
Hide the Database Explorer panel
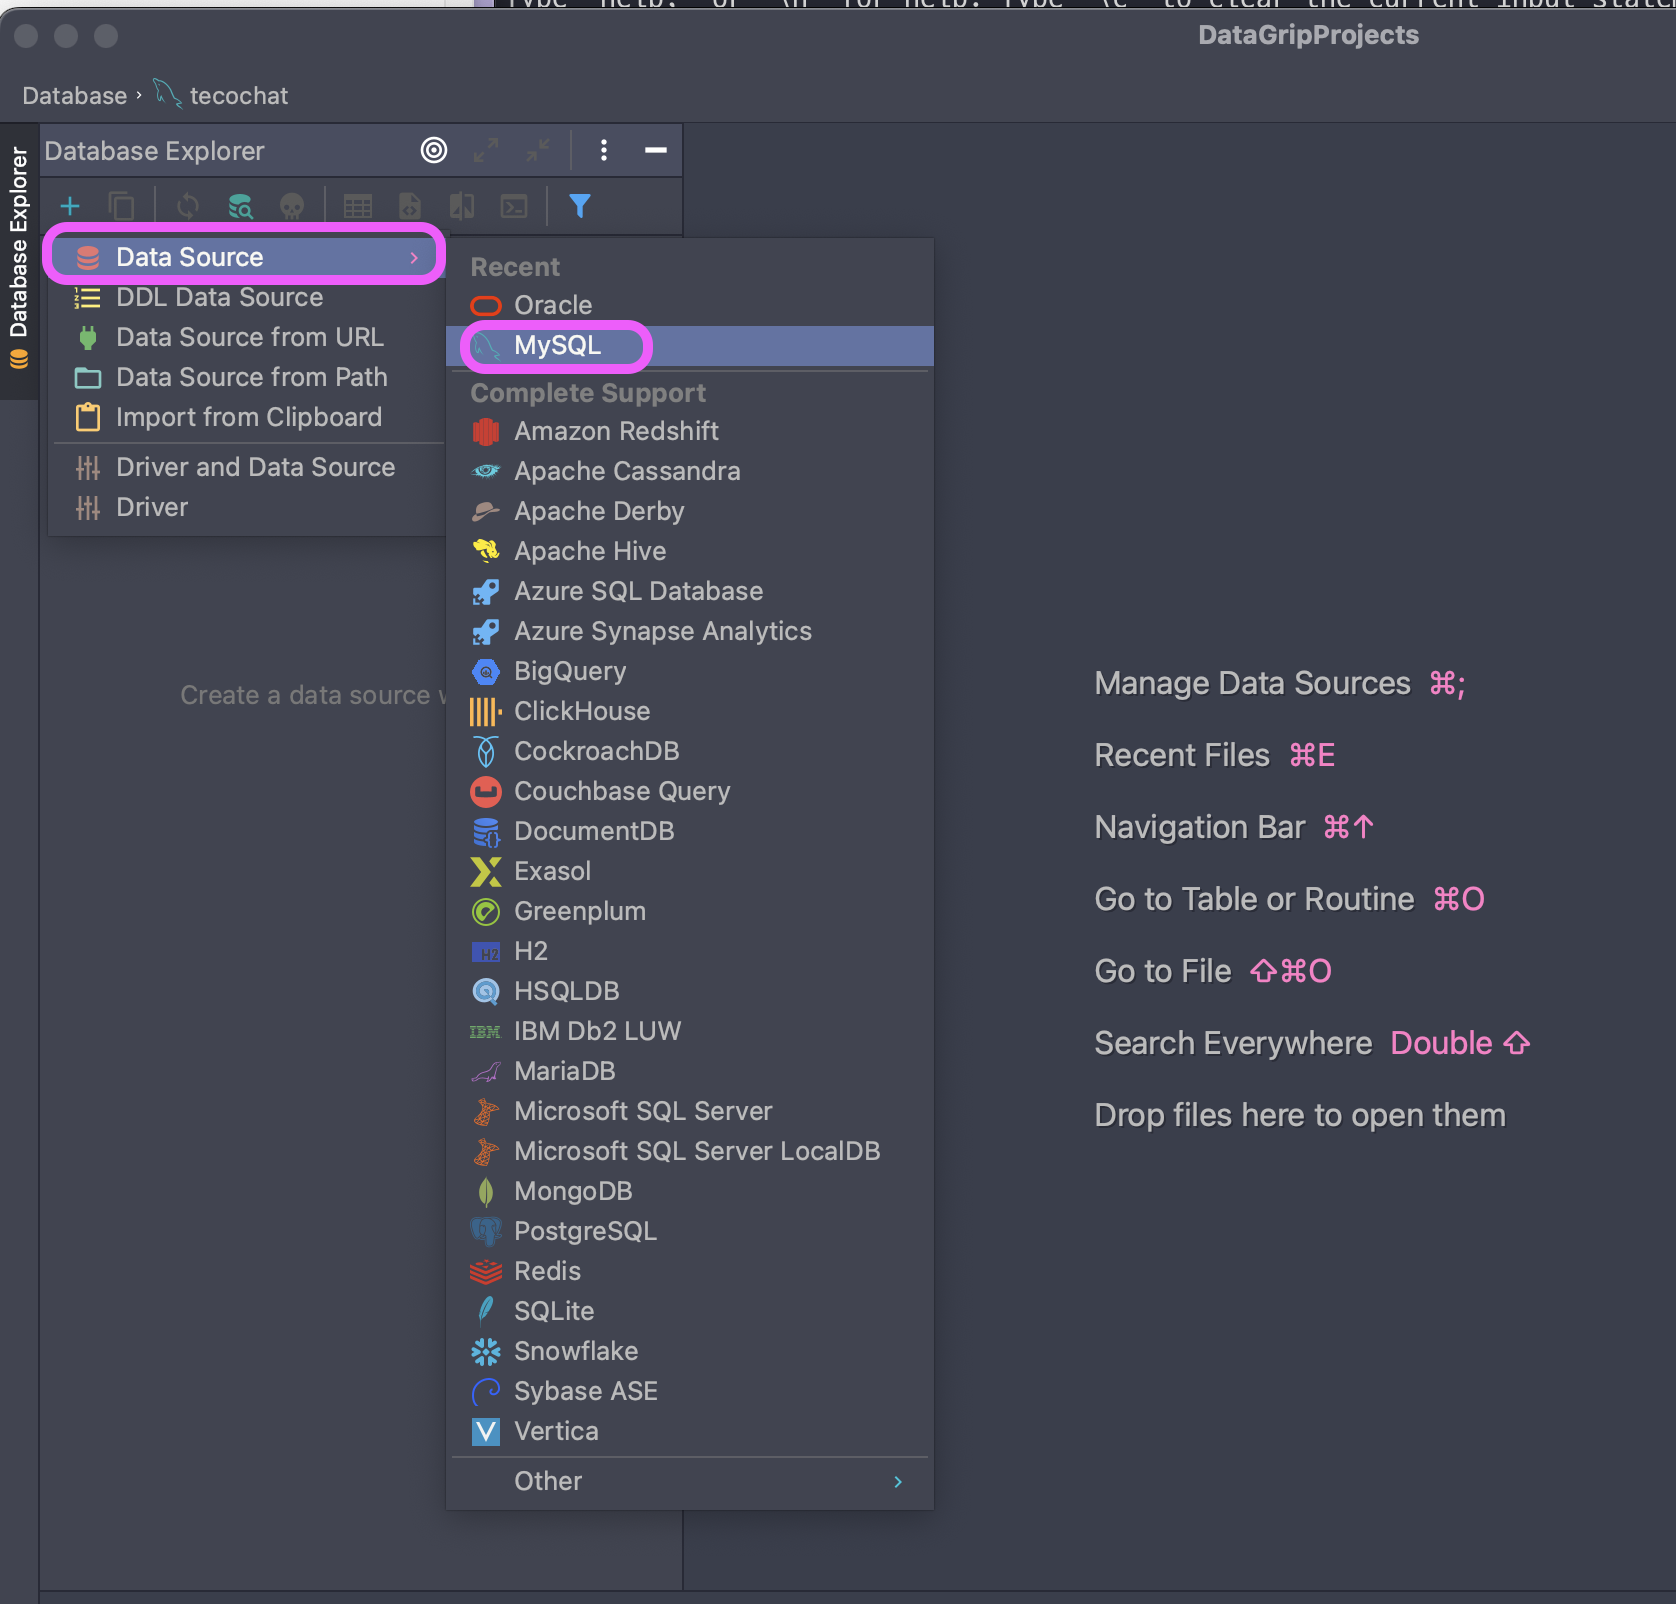[656, 150]
